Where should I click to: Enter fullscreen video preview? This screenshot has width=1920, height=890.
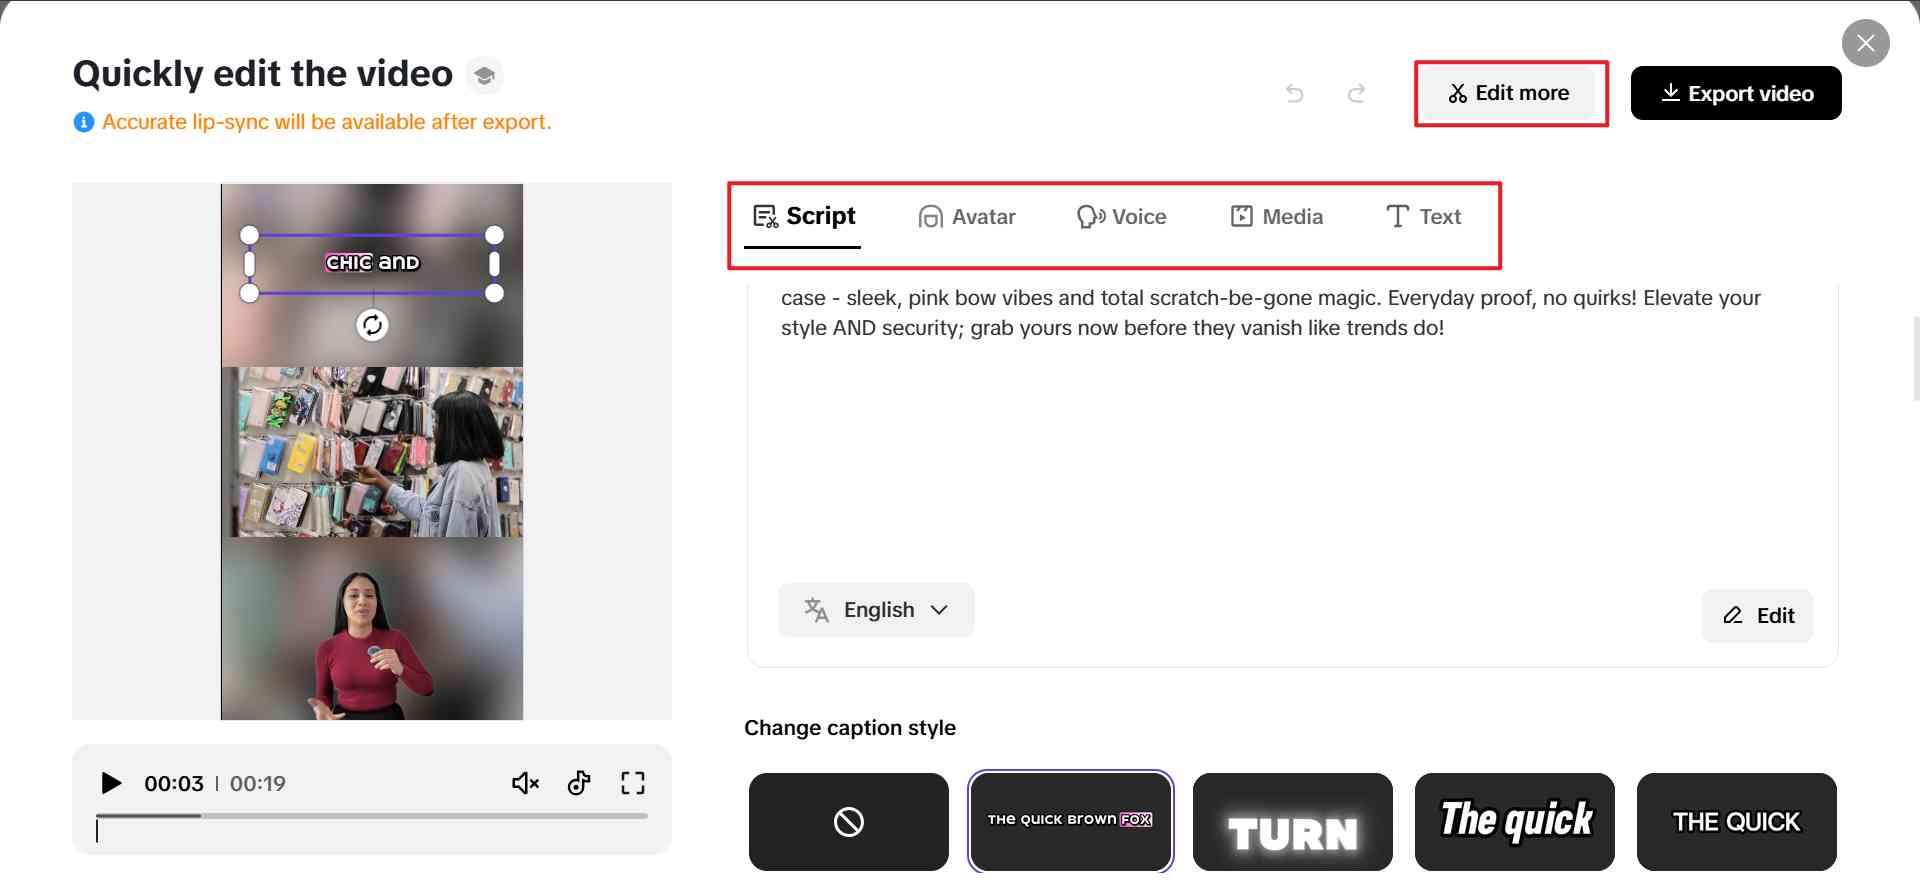click(x=632, y=783)
